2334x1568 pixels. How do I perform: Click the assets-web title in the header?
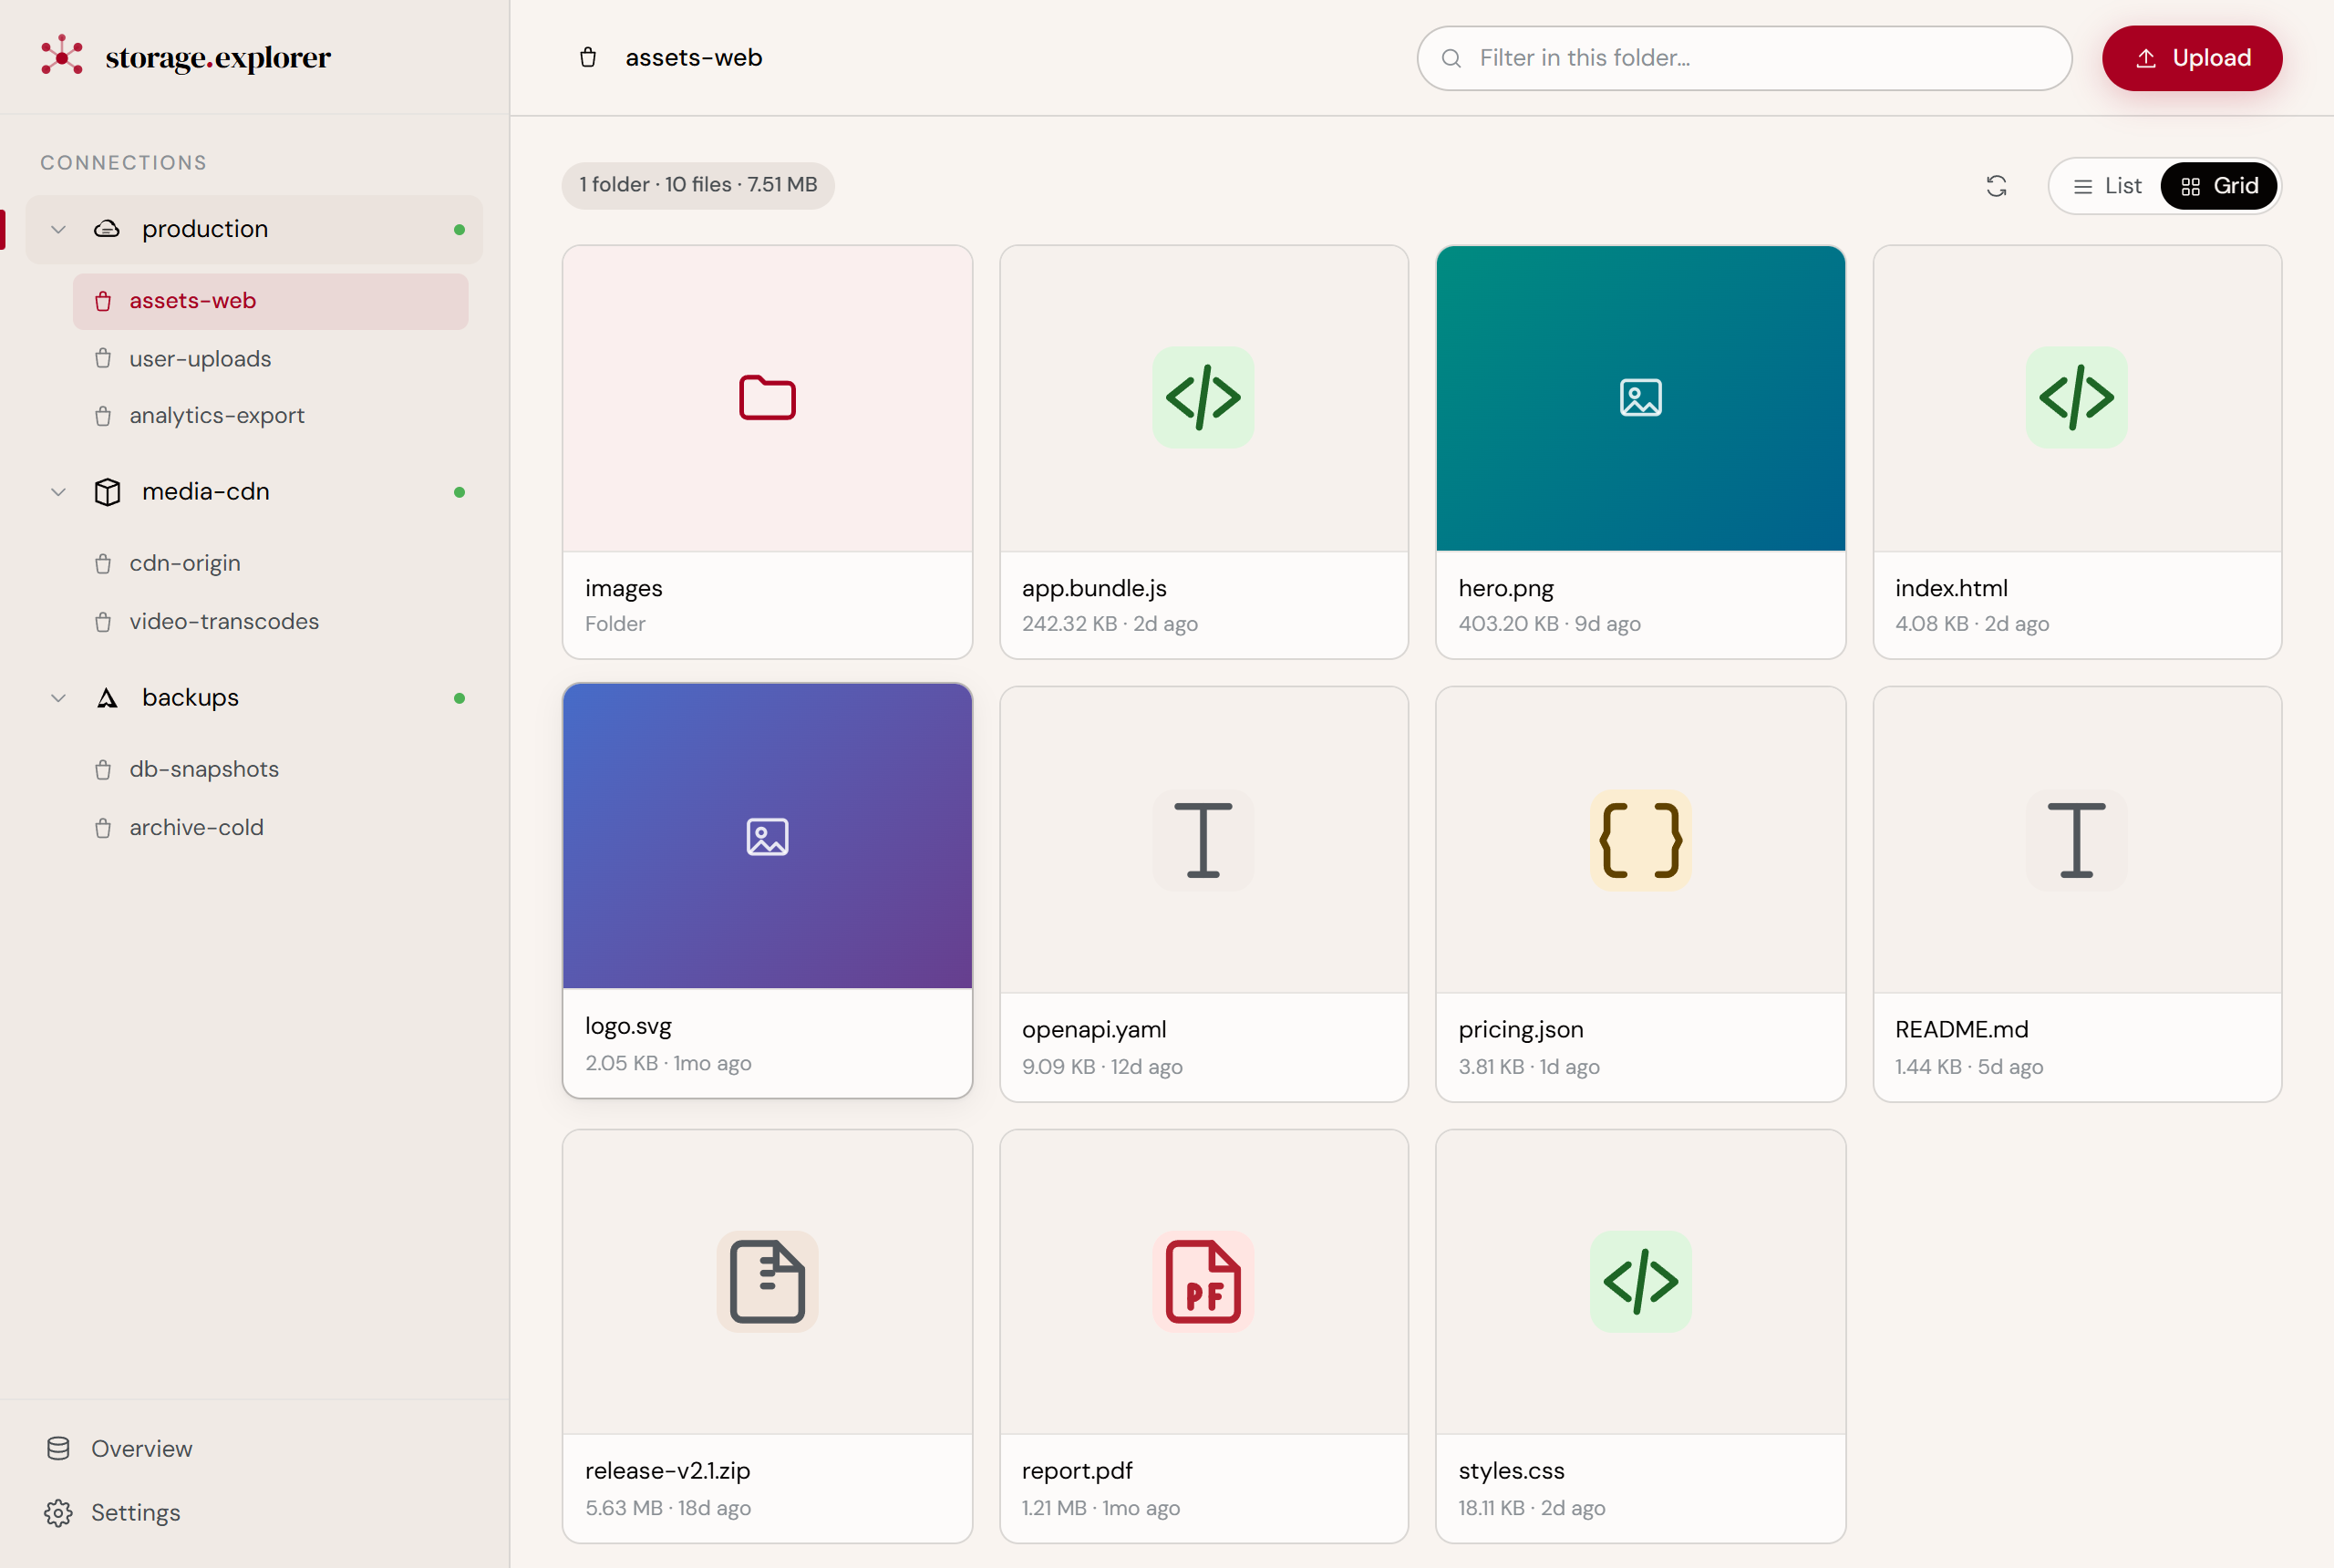click(x=693, y=58)
